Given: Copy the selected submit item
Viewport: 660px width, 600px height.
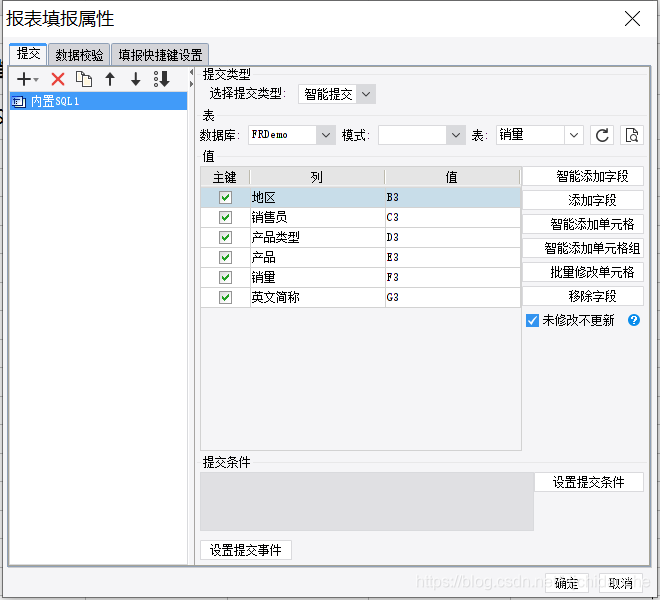Looking at the screenshot, I should point(84,79).
